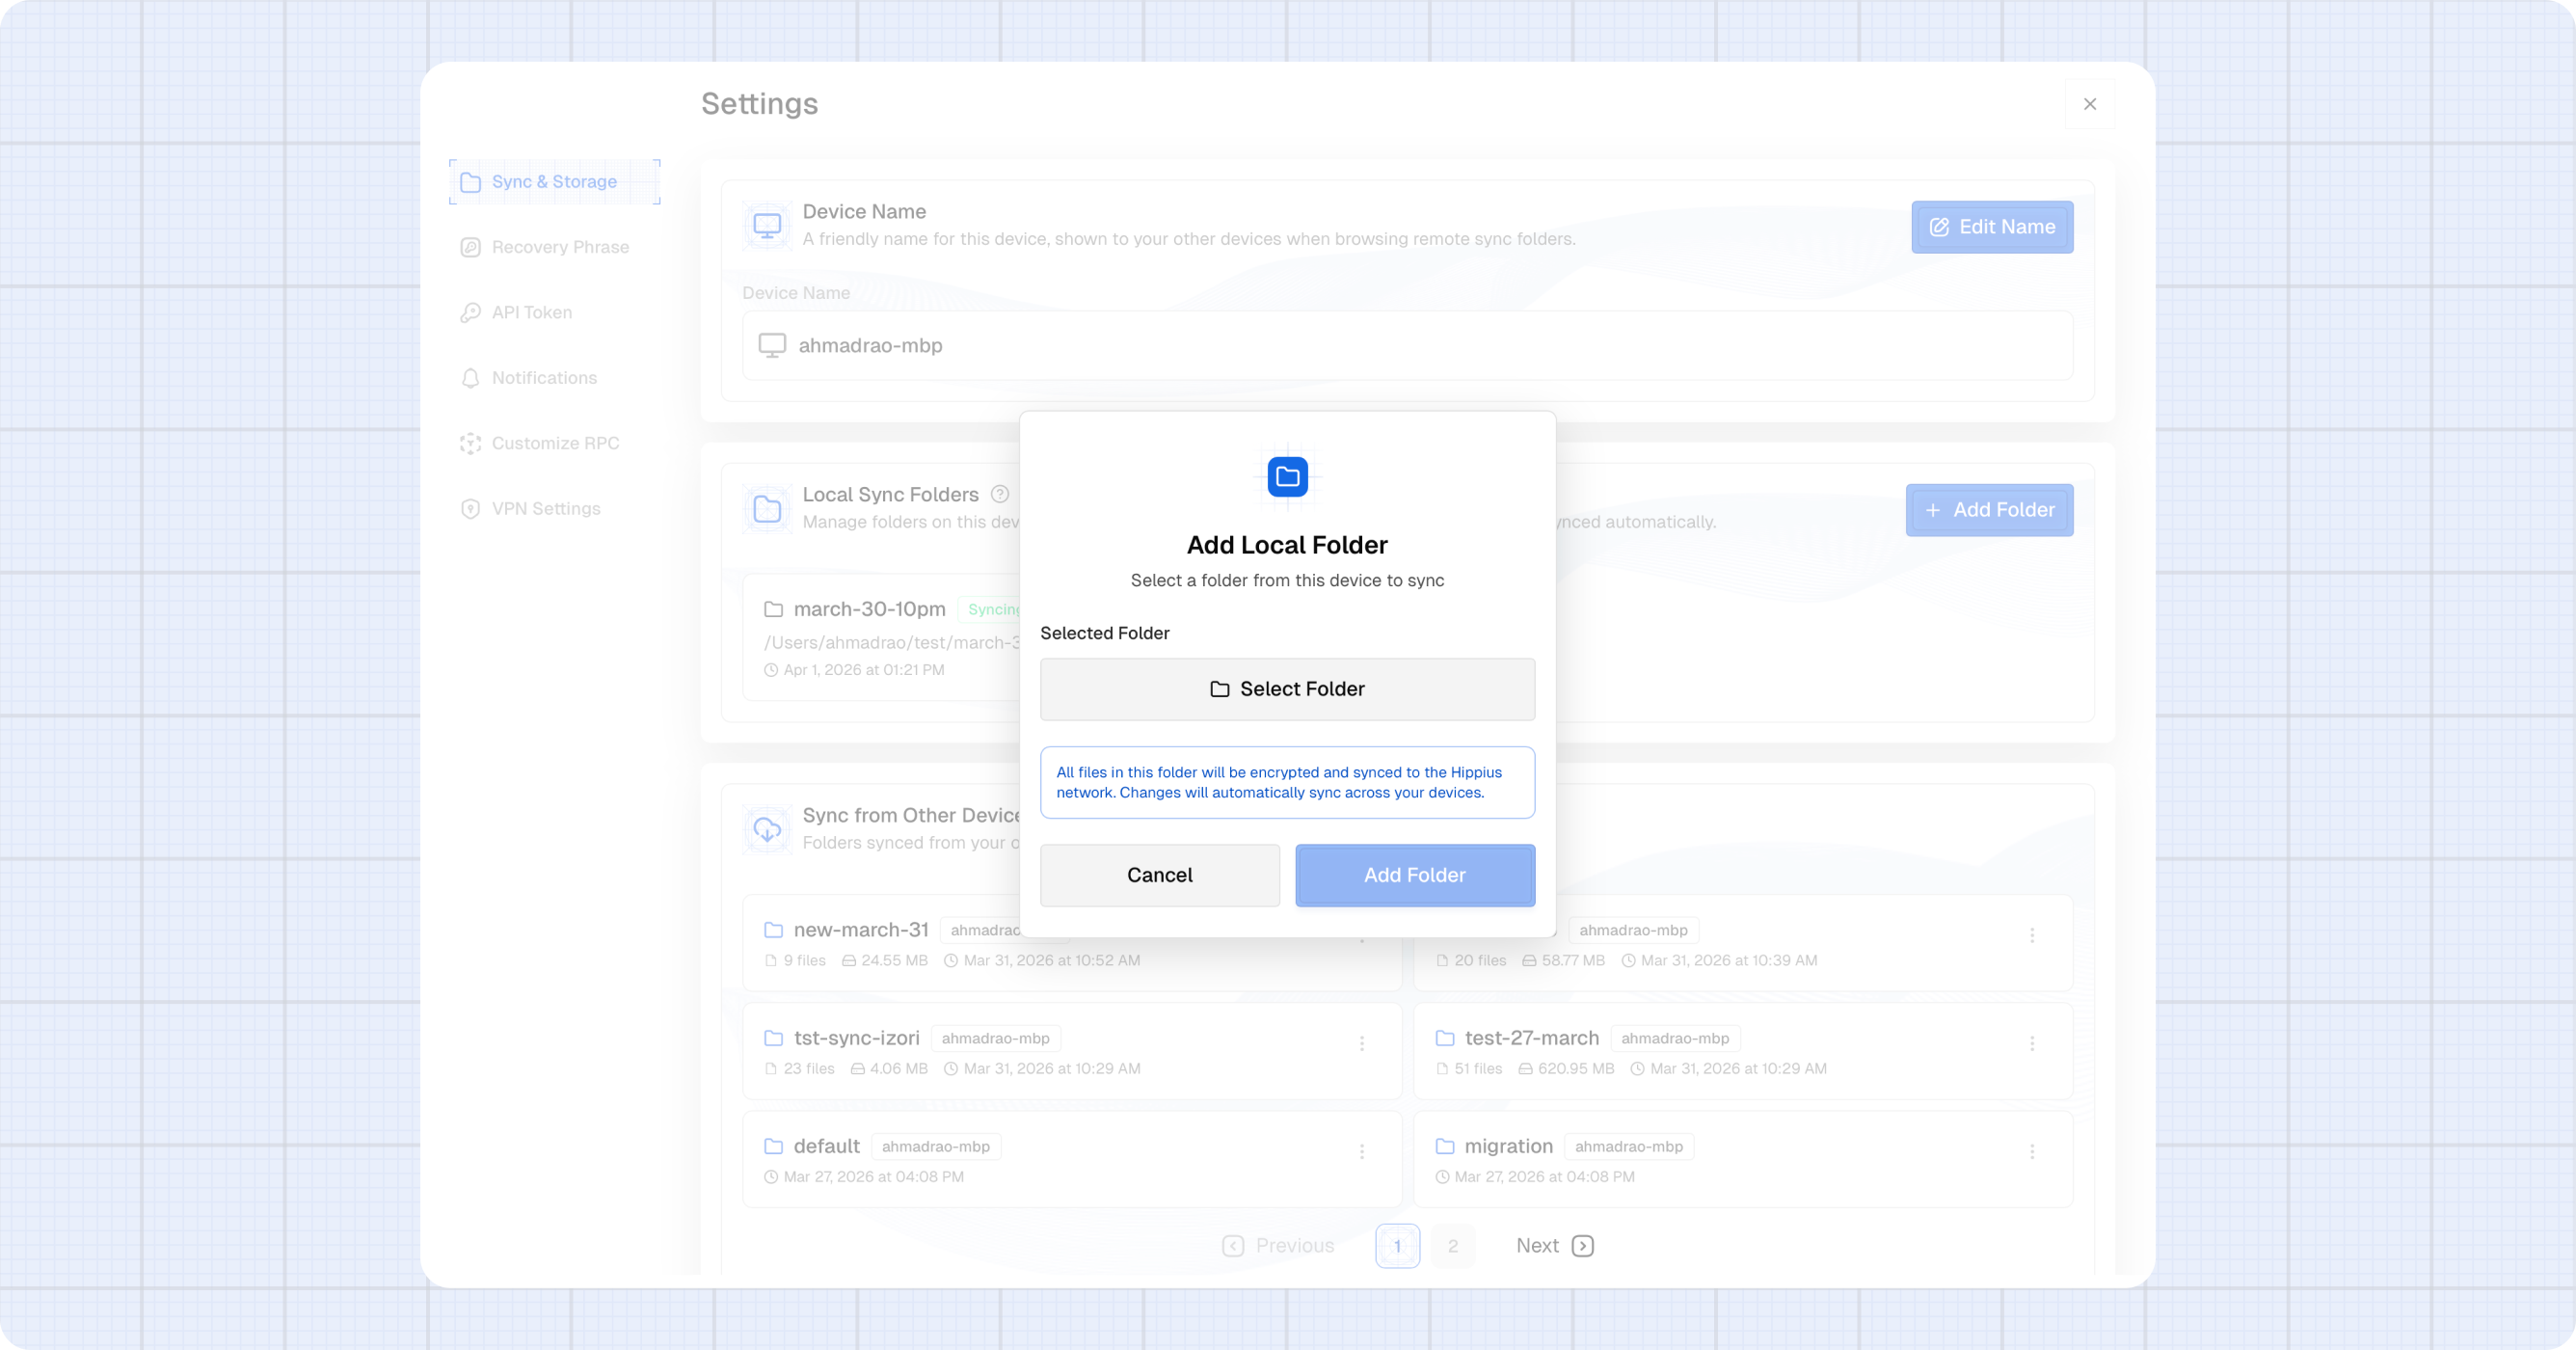Cancel the Add Local Folder dialog
The height and width of the screenshot is (1350, 2576).
(x=1159, y=875)
